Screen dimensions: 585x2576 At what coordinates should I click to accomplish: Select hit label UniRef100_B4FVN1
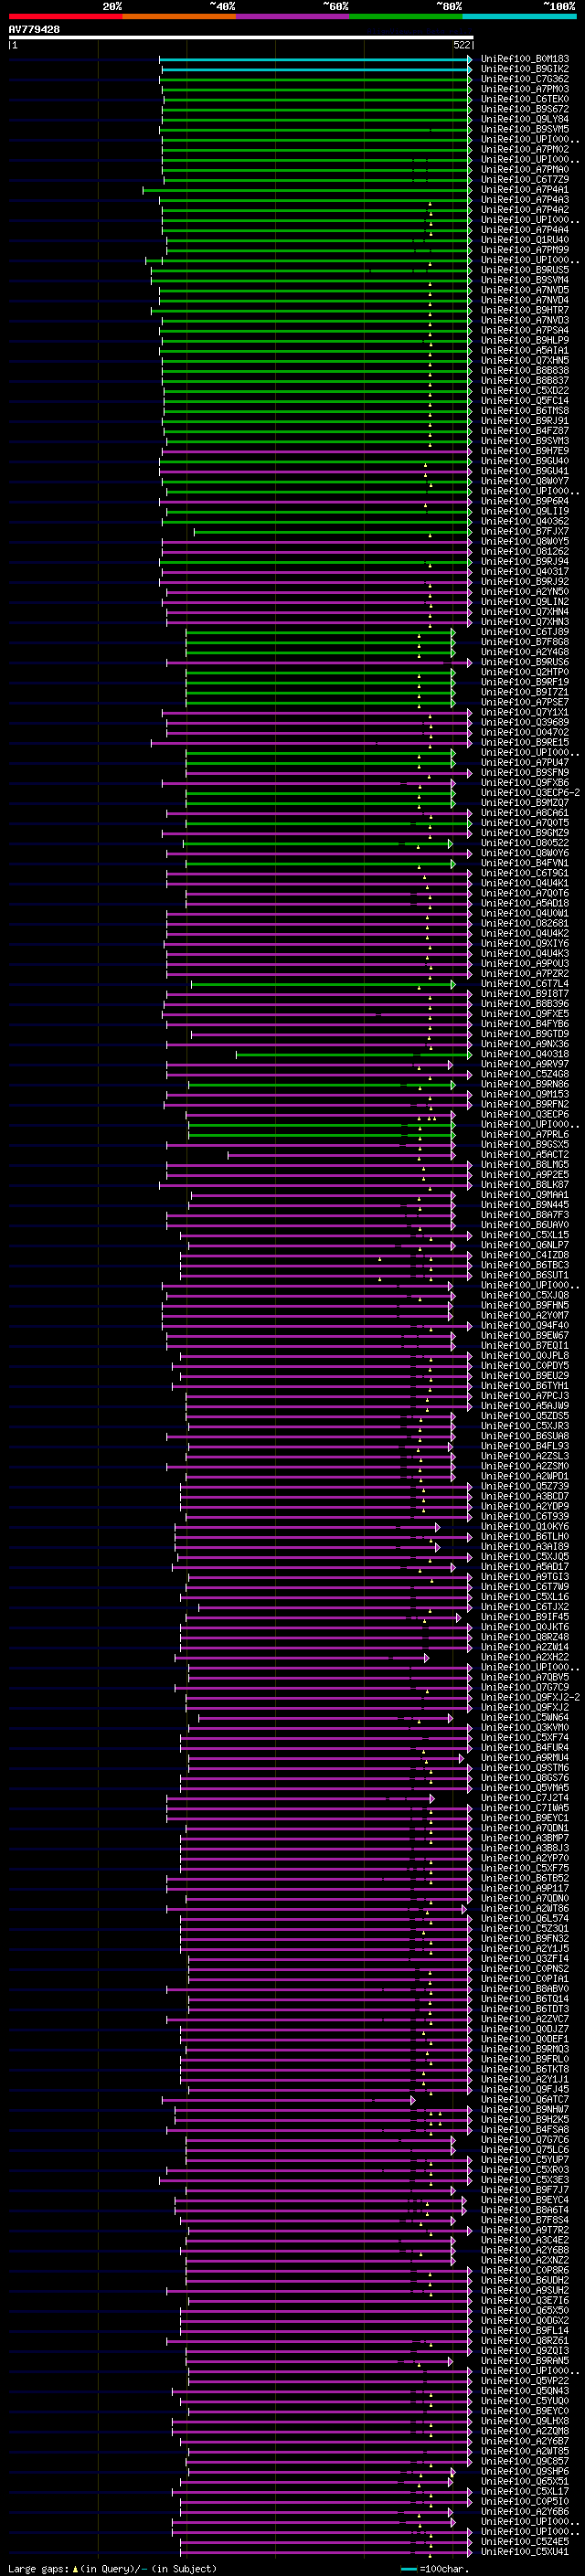(525, 863)
